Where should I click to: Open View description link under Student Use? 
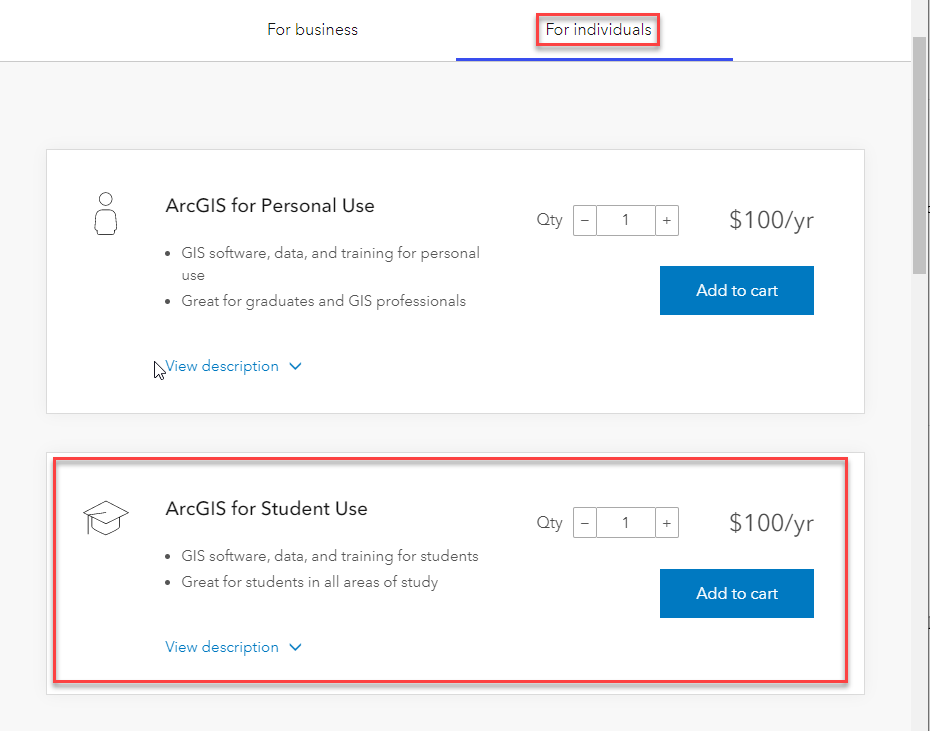(x=222, y=647)
